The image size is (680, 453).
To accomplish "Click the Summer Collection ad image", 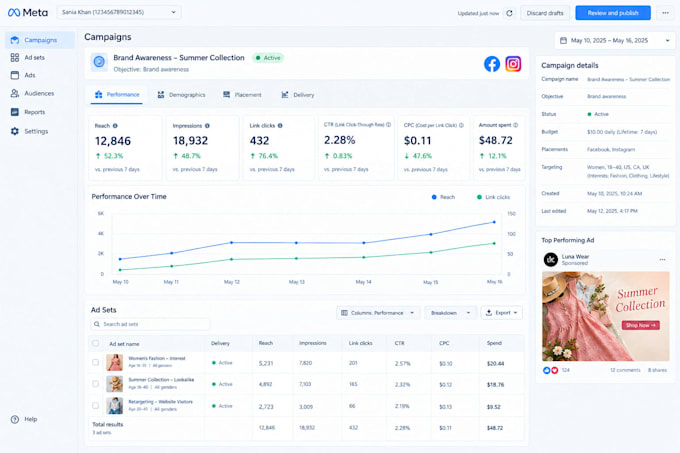I will pyautogui.click(x=606, y=316).
